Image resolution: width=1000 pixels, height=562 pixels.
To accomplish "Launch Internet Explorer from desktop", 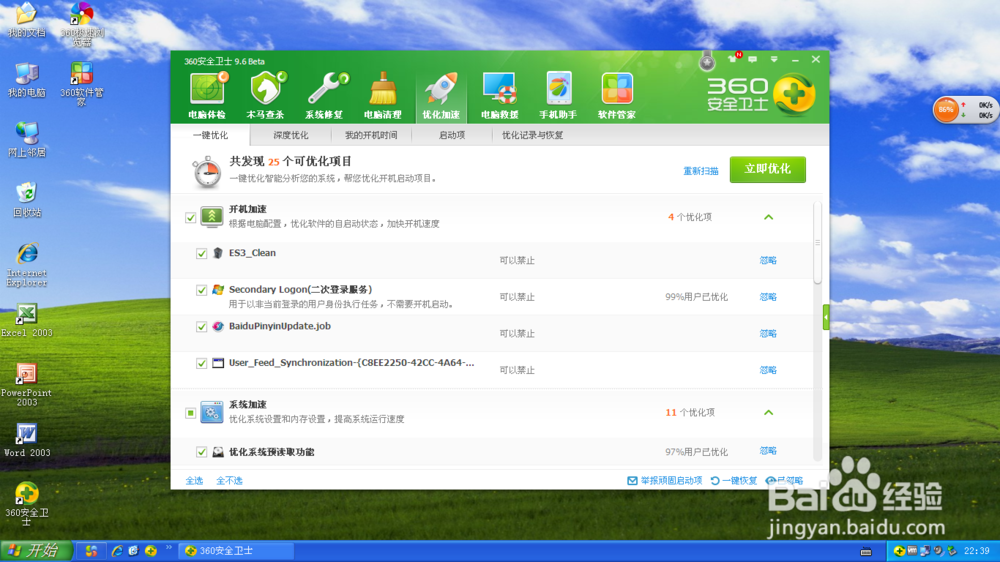I will [26, 264].
